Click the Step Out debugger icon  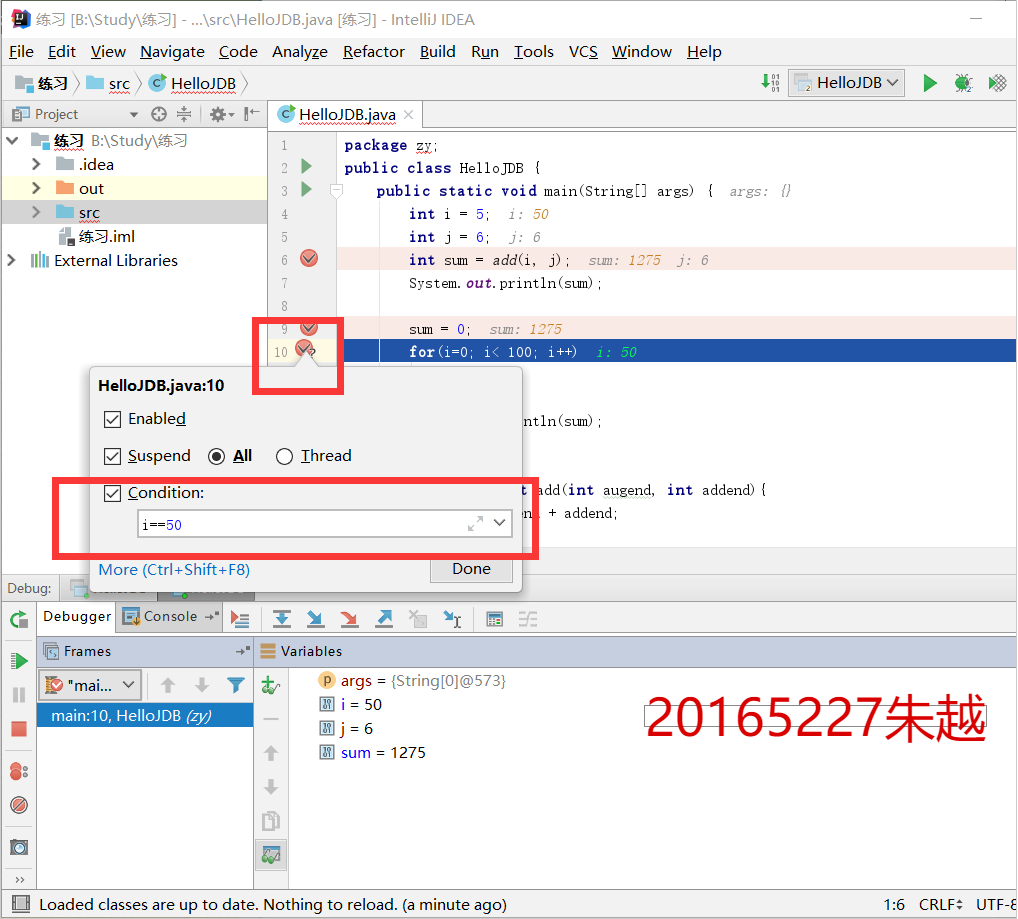pos(384,619)
